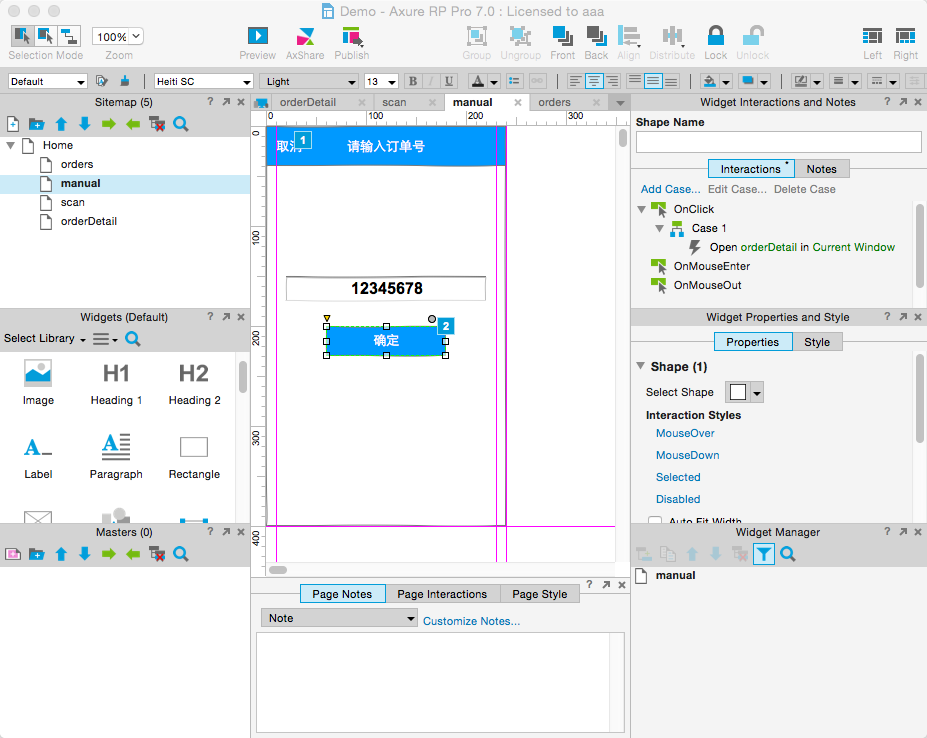Collapse the Home tree node
927x738 pixels.
coord(11,145)
